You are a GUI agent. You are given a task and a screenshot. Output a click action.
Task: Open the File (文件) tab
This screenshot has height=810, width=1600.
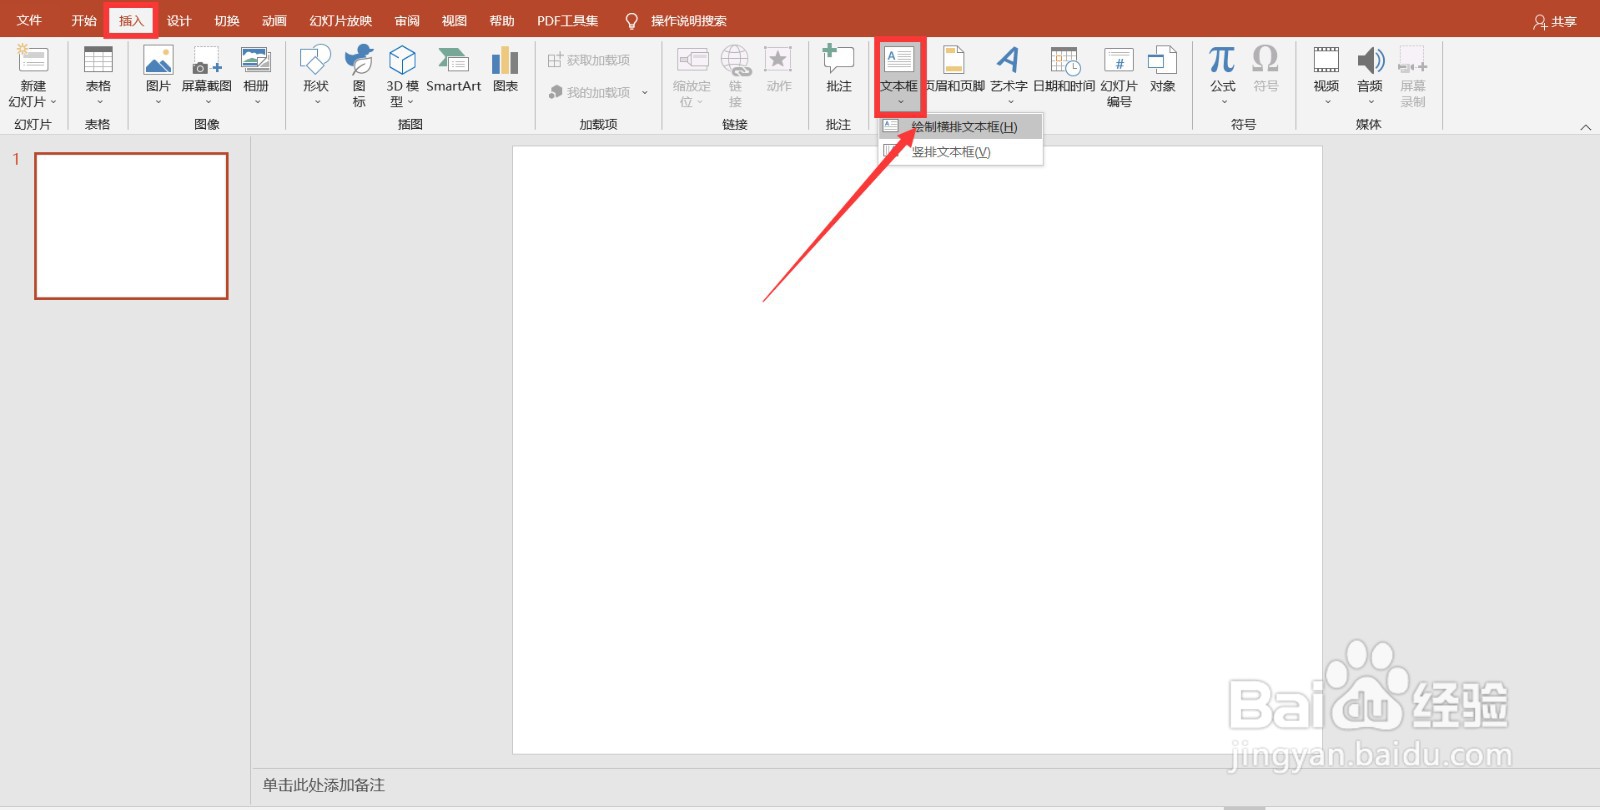[x=29, y=21]
